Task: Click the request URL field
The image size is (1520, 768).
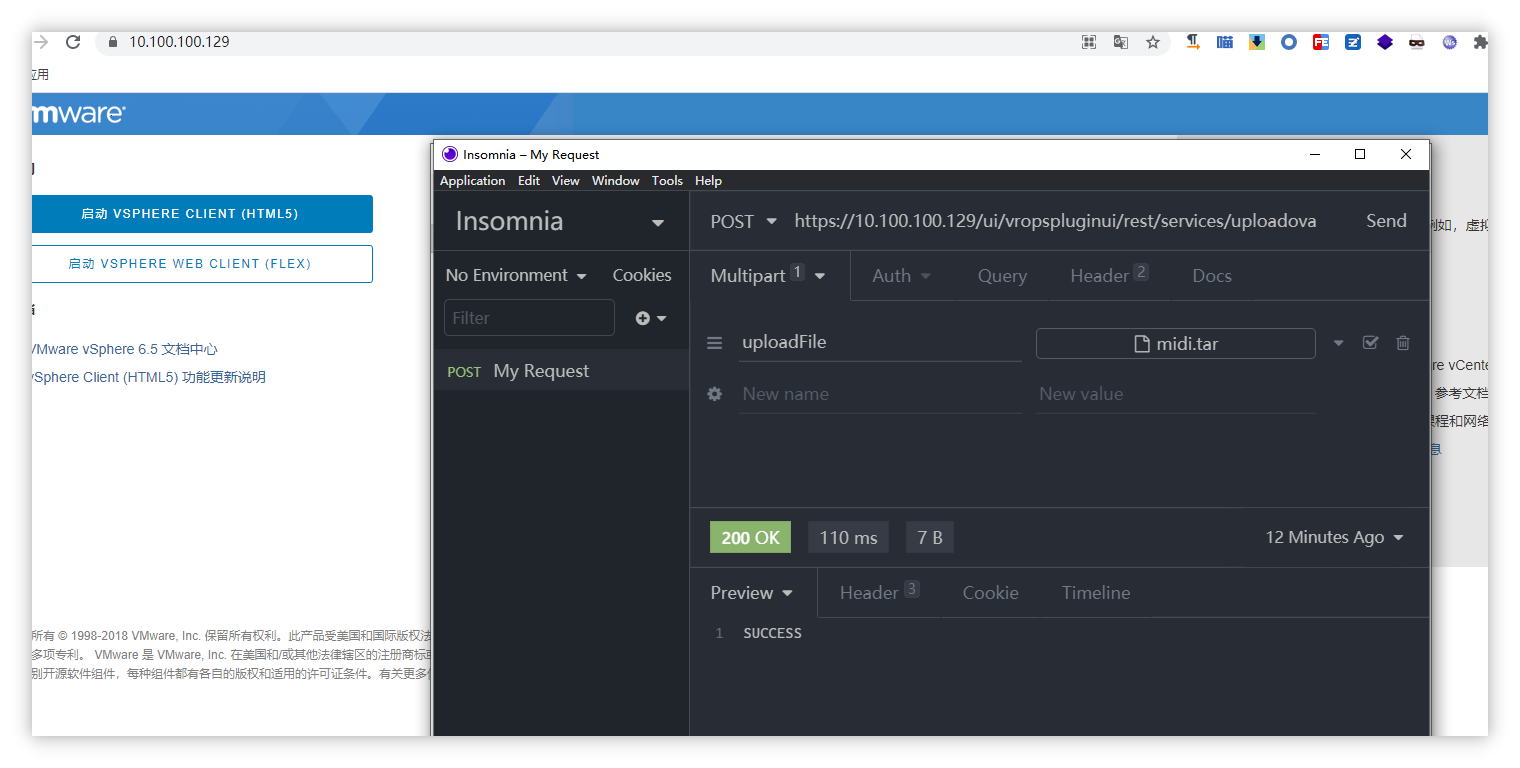Action: click(1055, 221)
